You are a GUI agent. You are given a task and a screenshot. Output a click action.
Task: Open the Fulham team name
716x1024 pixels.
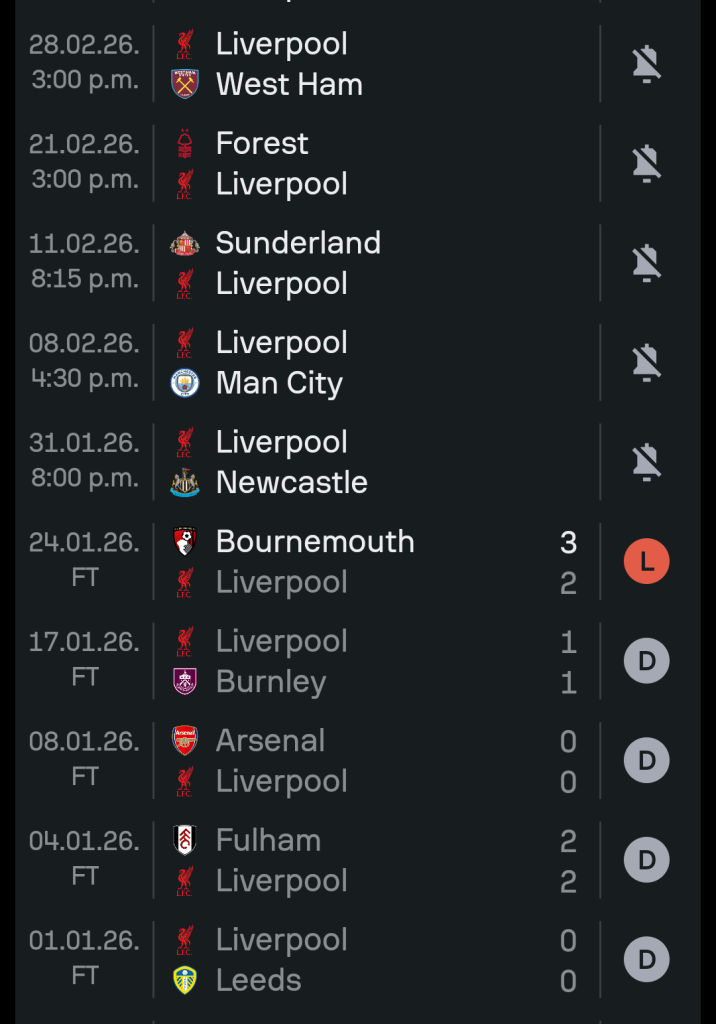pyautogui.click(x=268, y=840)
